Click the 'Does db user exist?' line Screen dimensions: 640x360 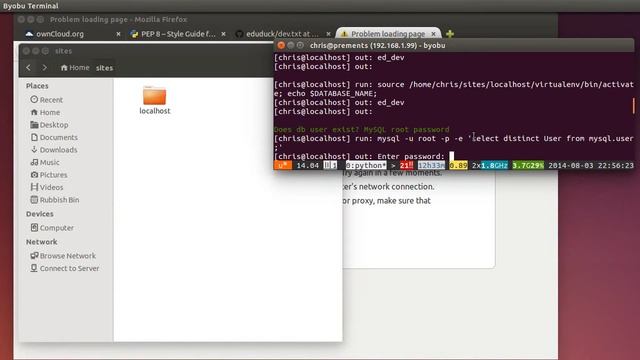[x=361, y=129]
